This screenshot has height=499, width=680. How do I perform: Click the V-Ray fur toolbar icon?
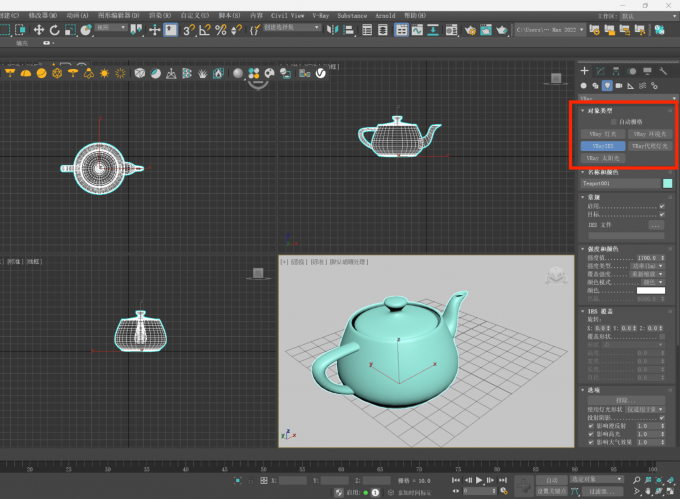tap(203, 73)
